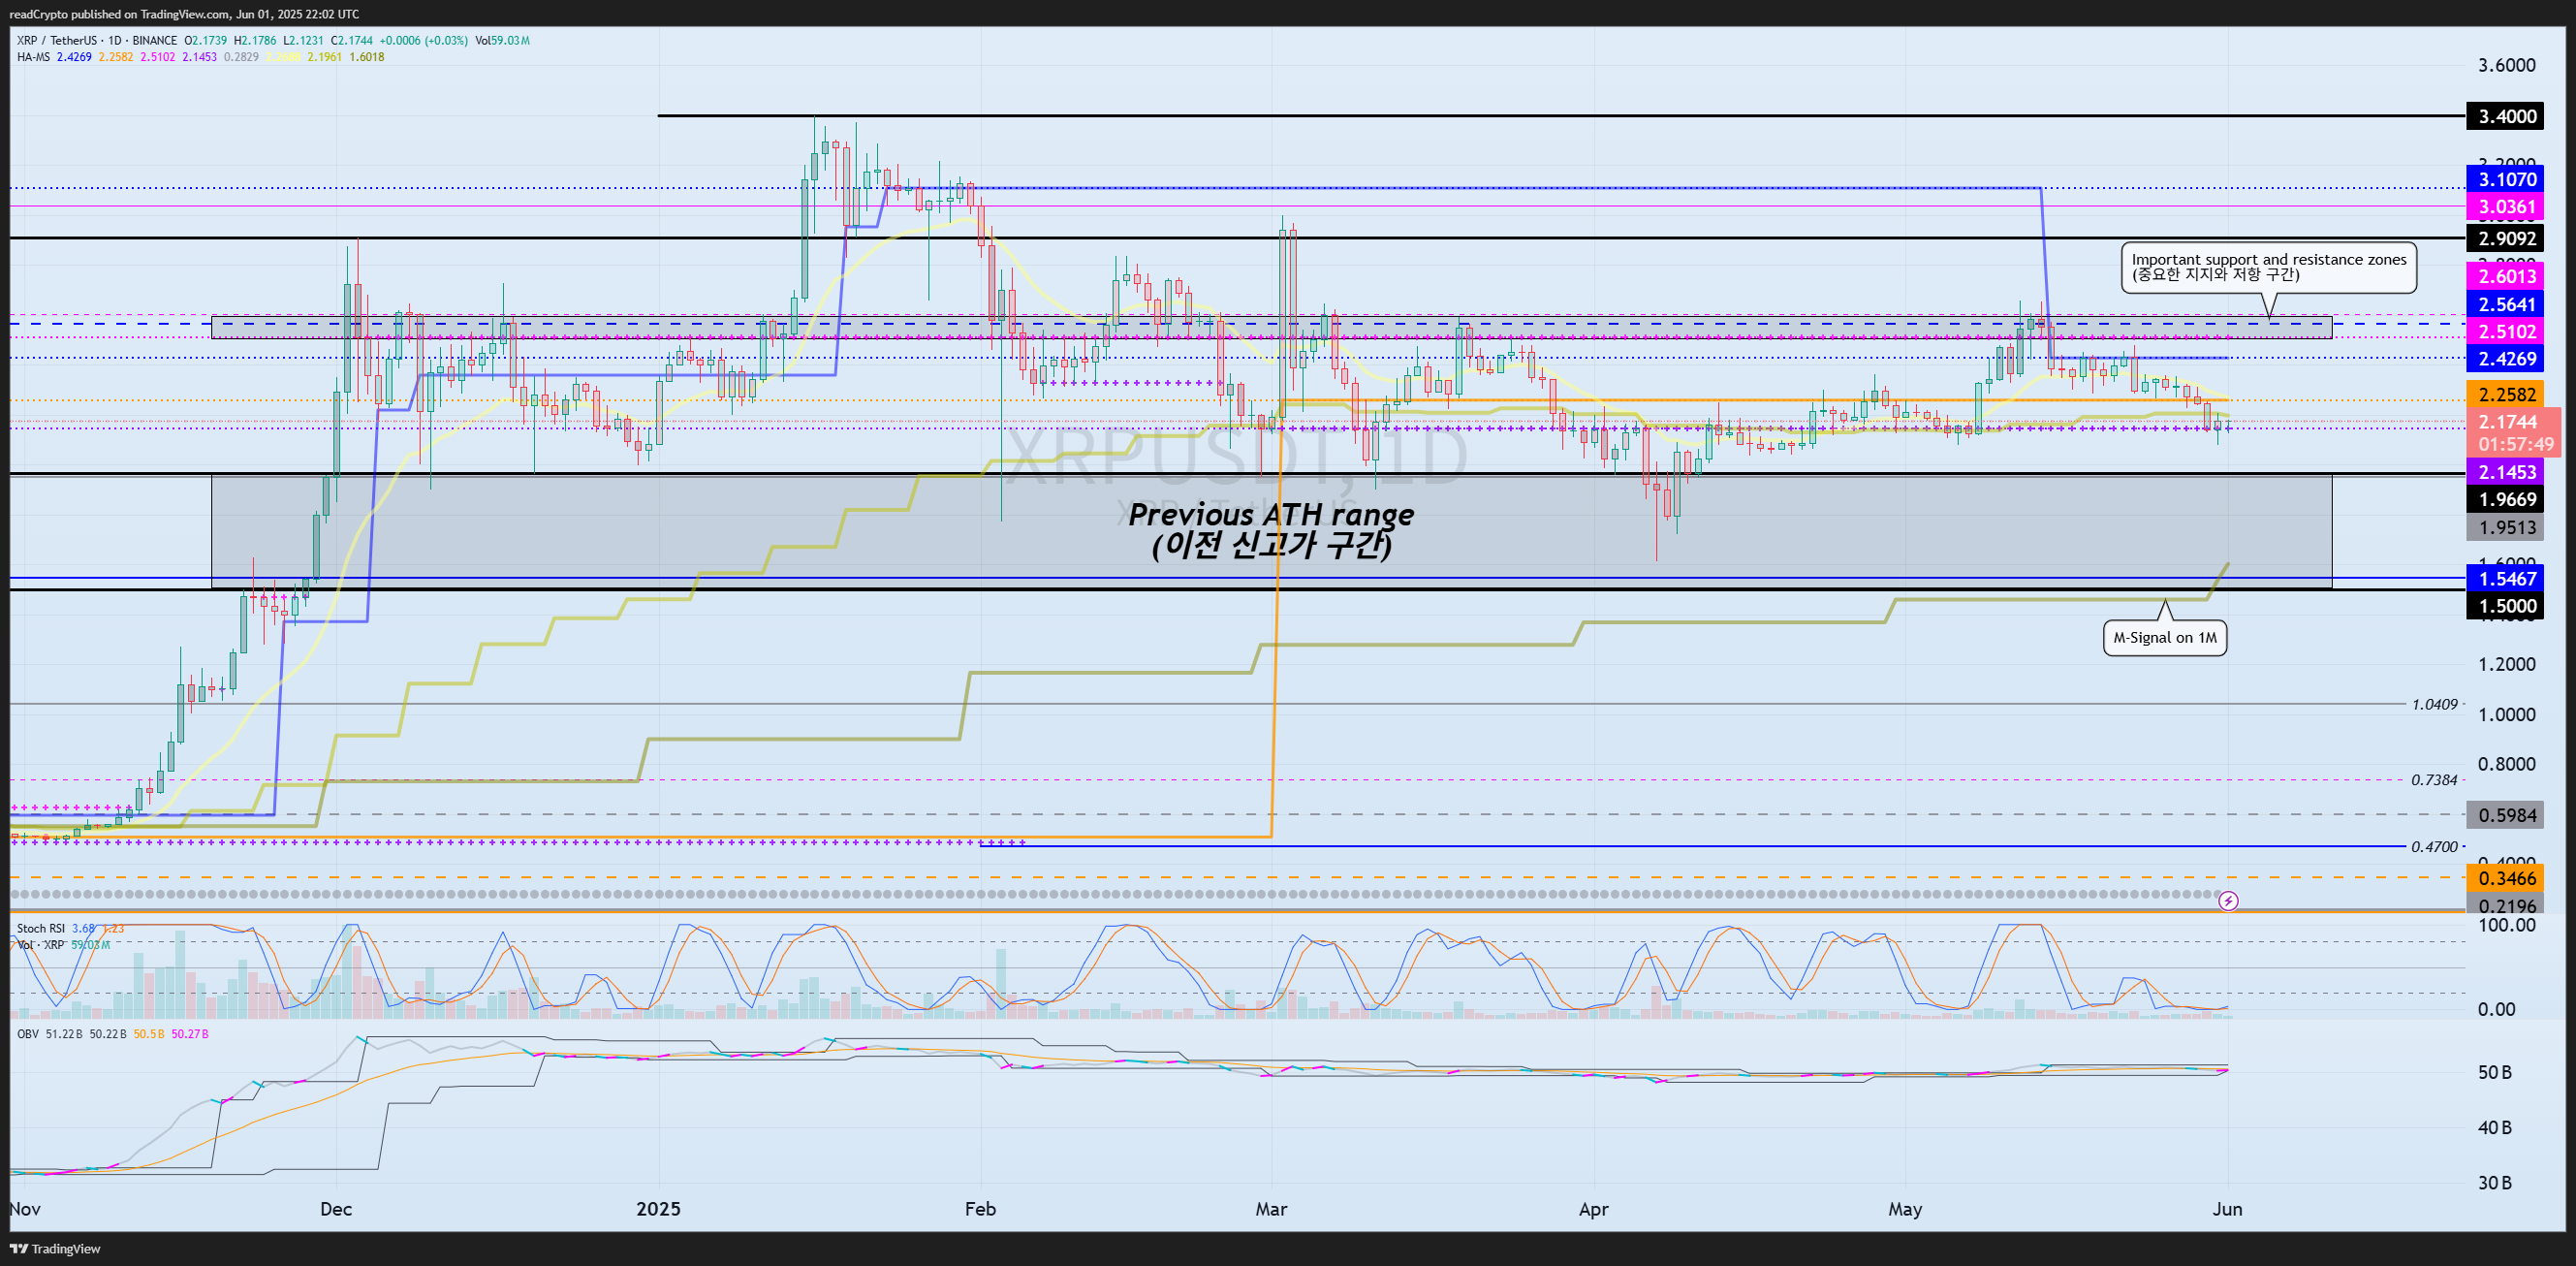This screenshot has width=2576, height=1266.
Task: Click the 1.9669 black price label
Action: [2507, 499]
